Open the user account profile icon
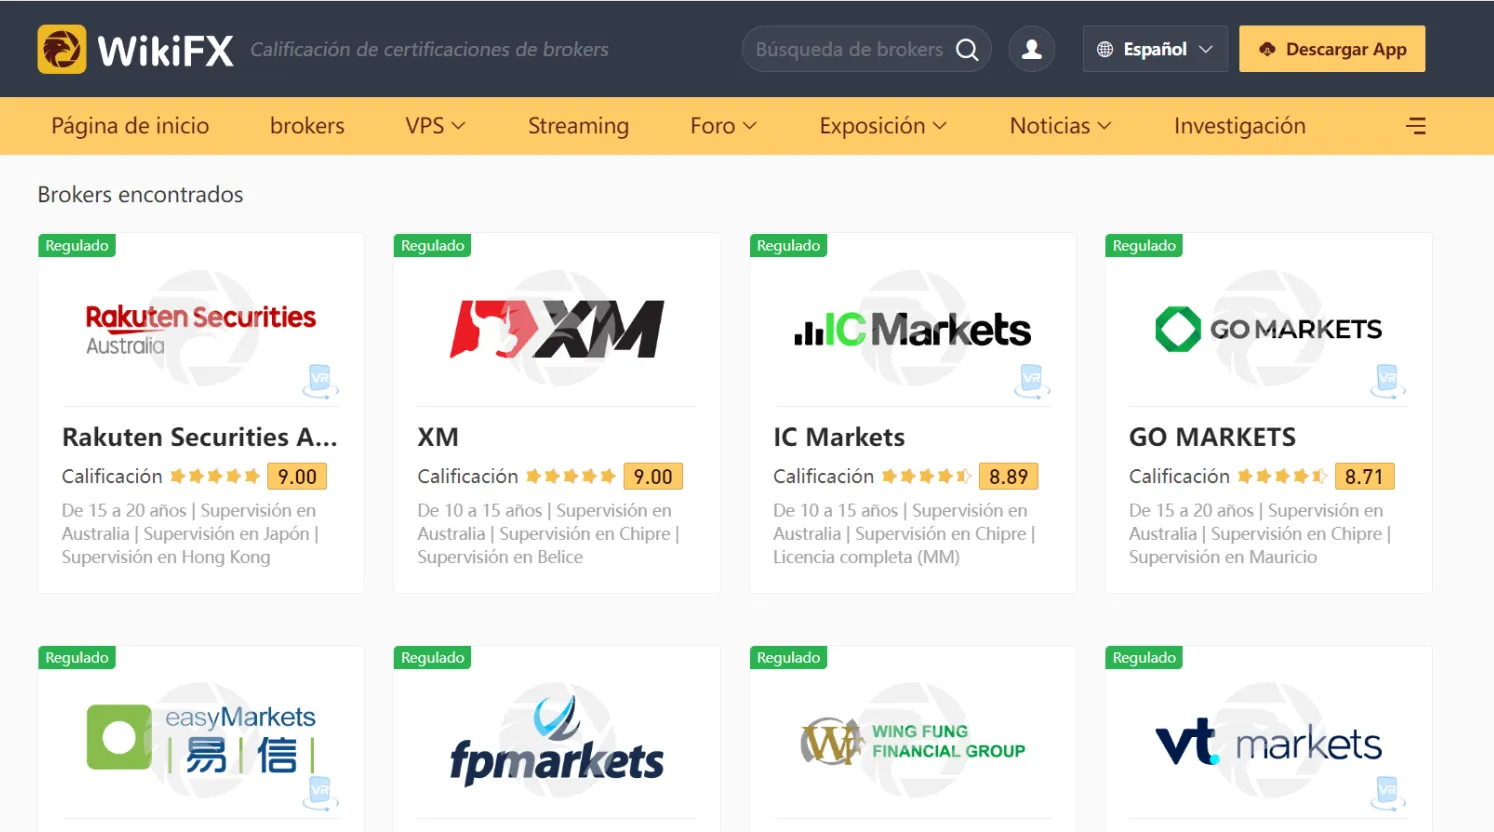This screenshot has width=1494, height=832. click(1032, 49)
